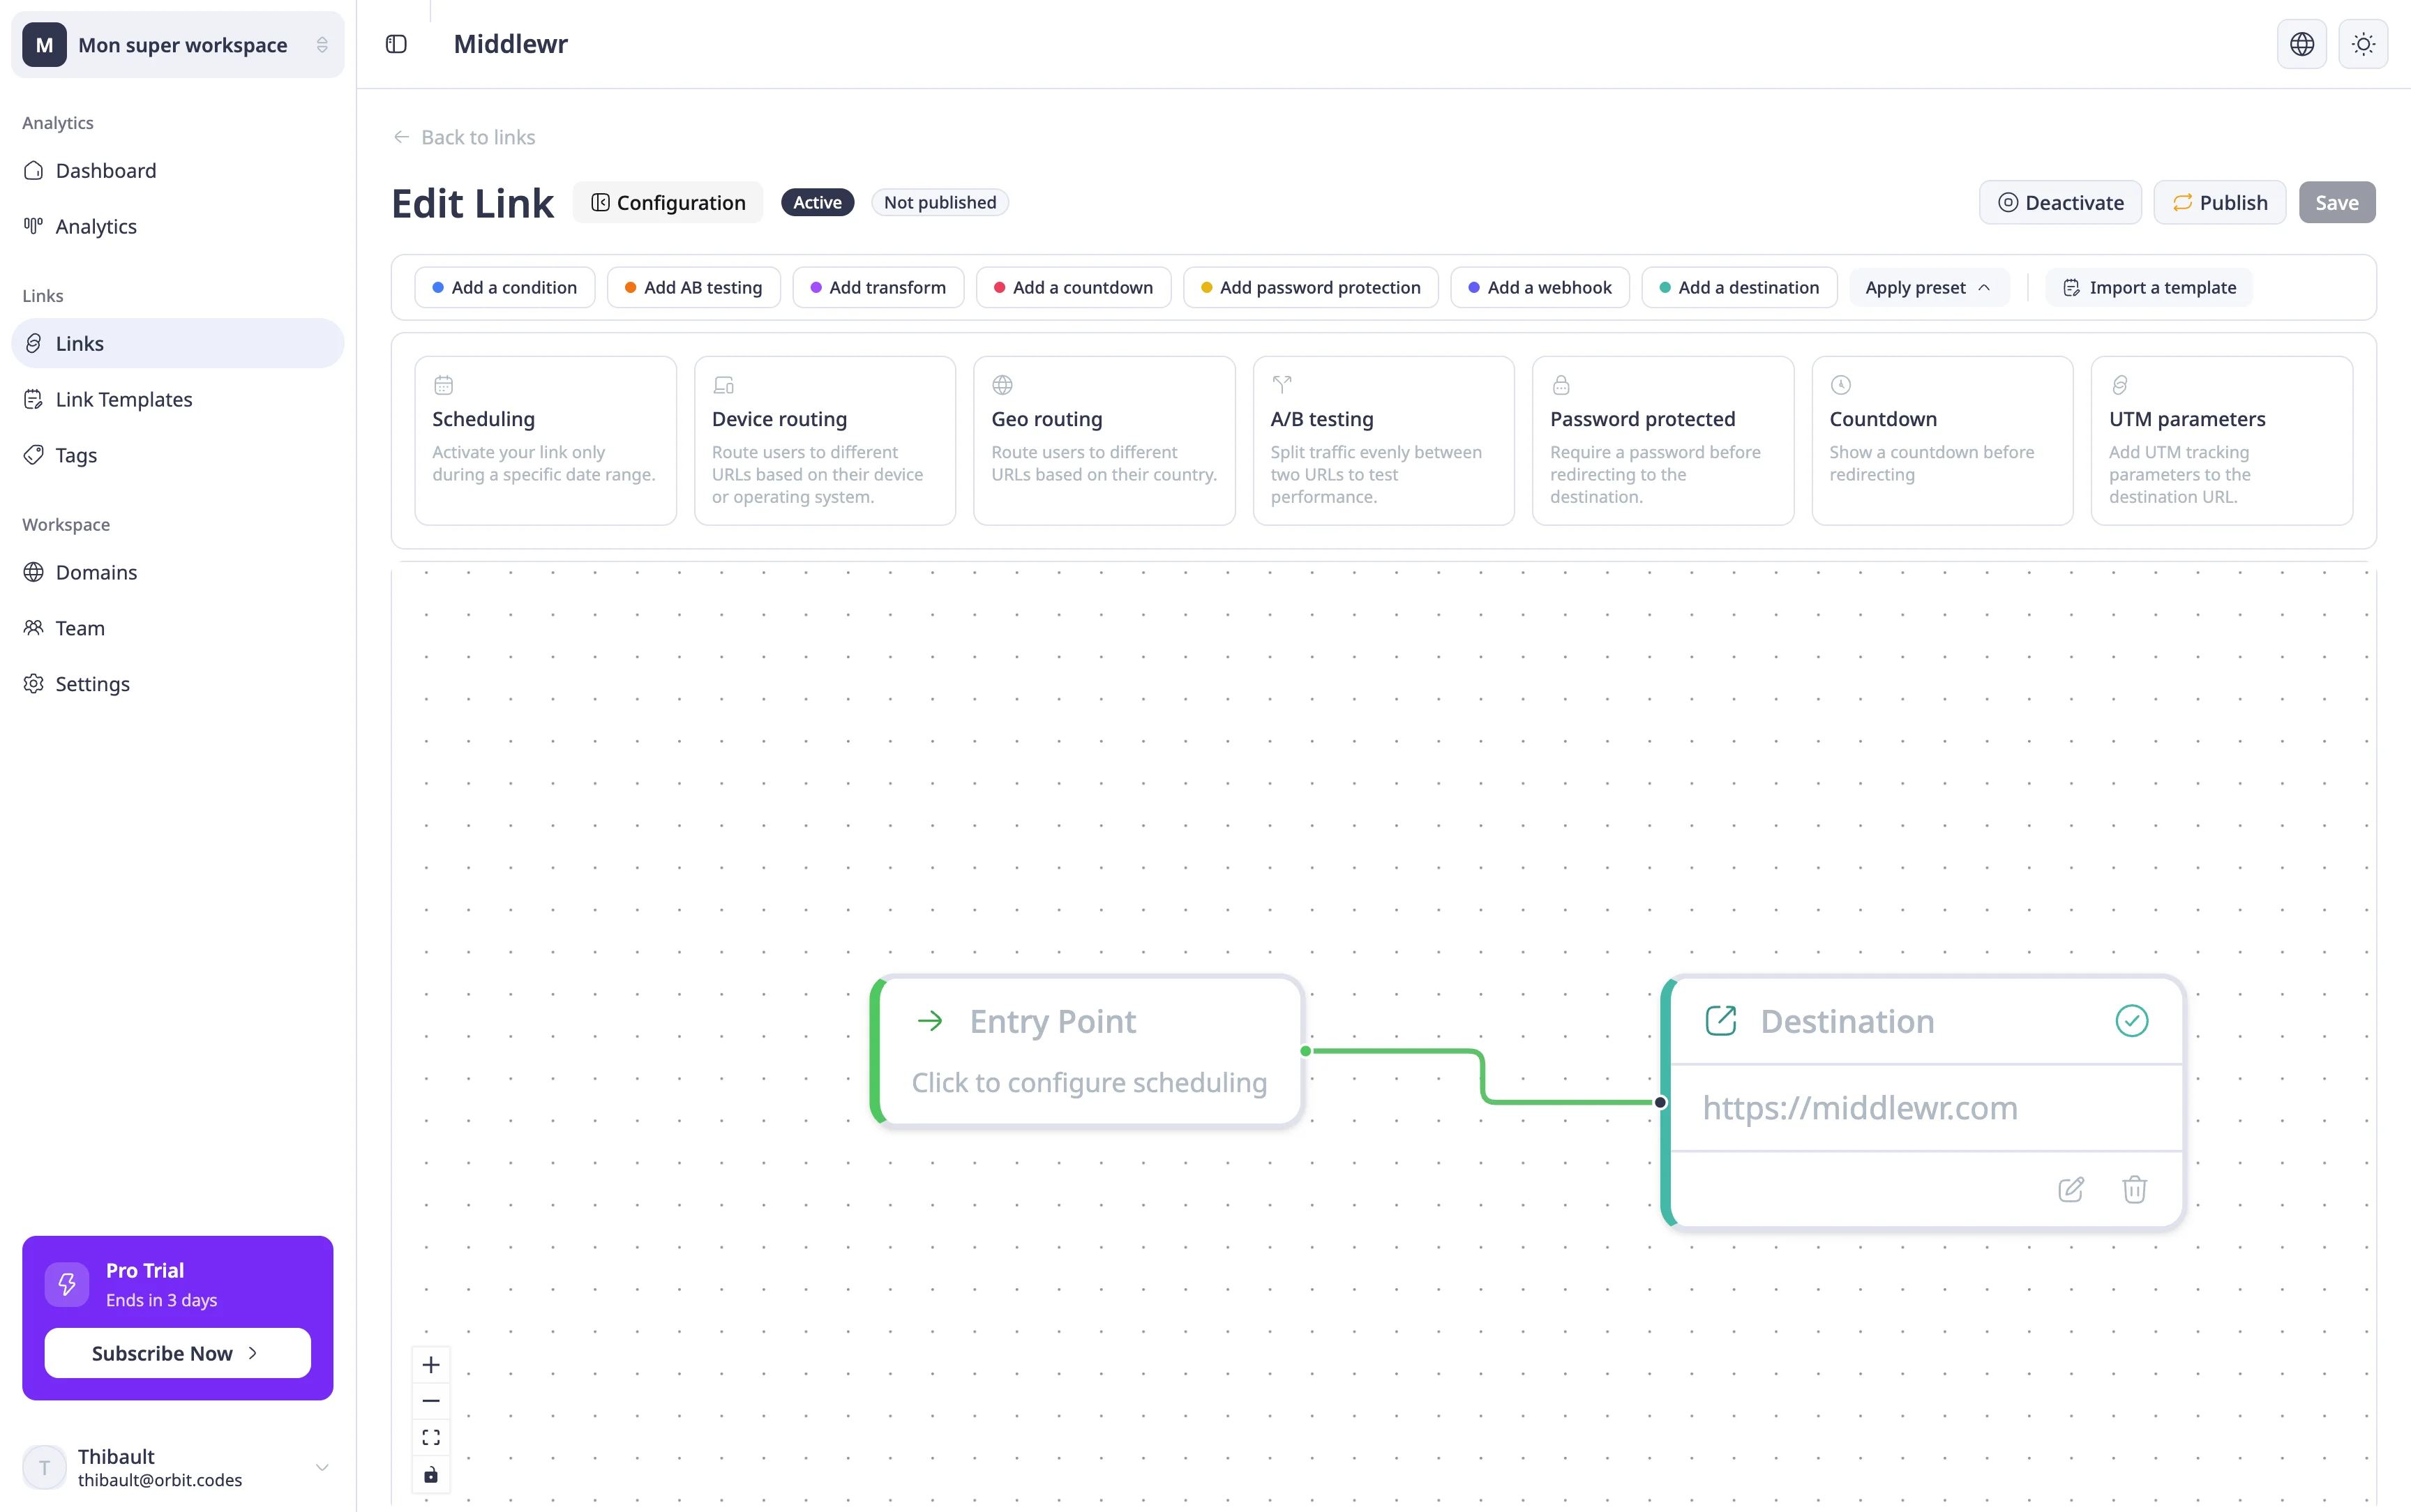Open Analytics in sidebar
This screenshot has height=1512, width=2411.
point(178,226)
